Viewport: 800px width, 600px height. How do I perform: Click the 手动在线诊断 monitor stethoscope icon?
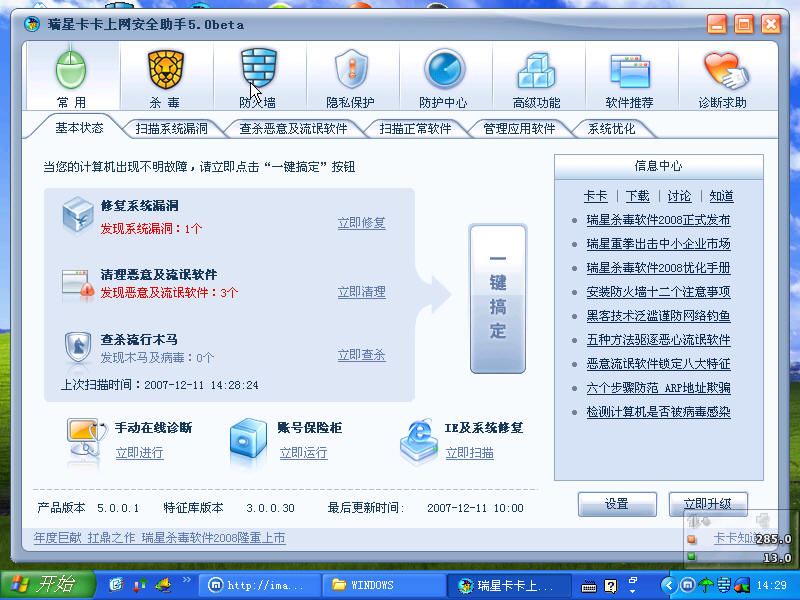point(87,437)
